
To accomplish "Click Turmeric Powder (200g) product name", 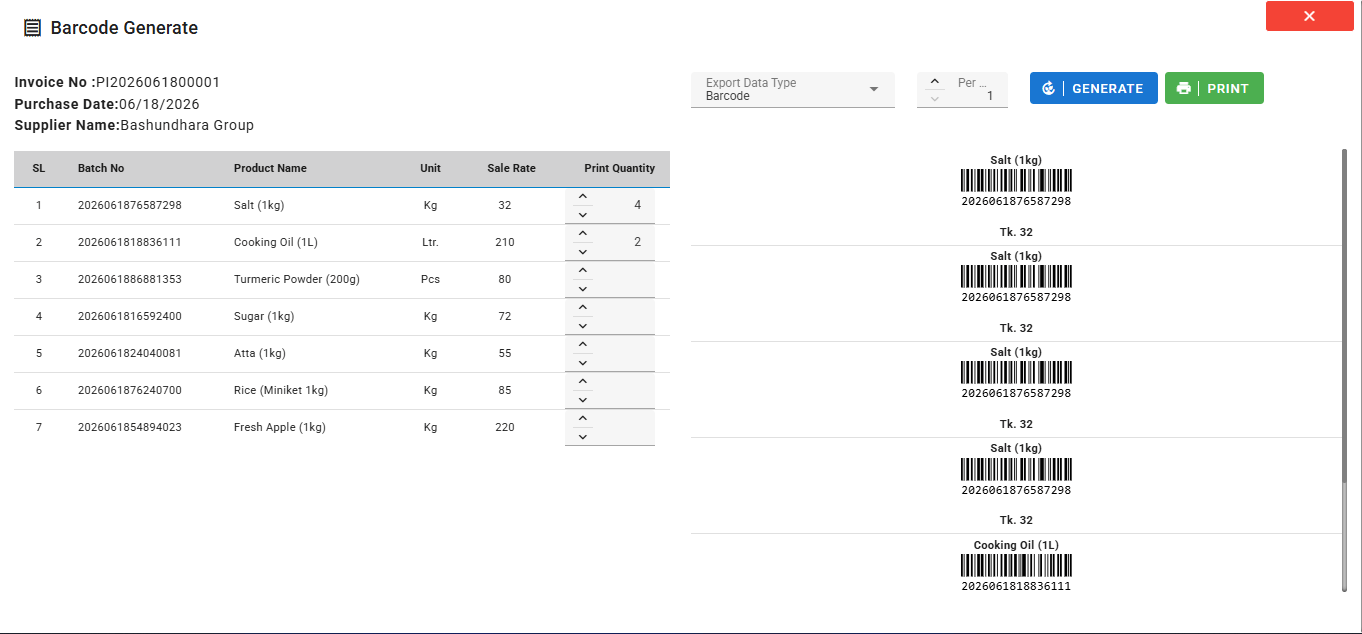I will [x=297, y=279].
